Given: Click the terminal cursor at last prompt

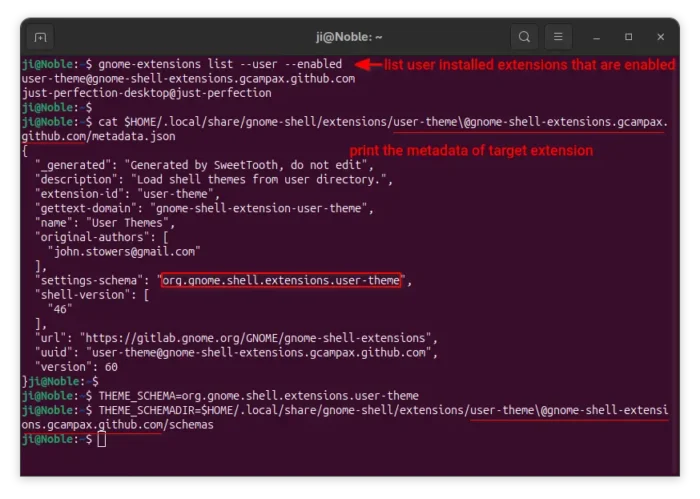Looking at the screenshot, I should pos(102,439).
